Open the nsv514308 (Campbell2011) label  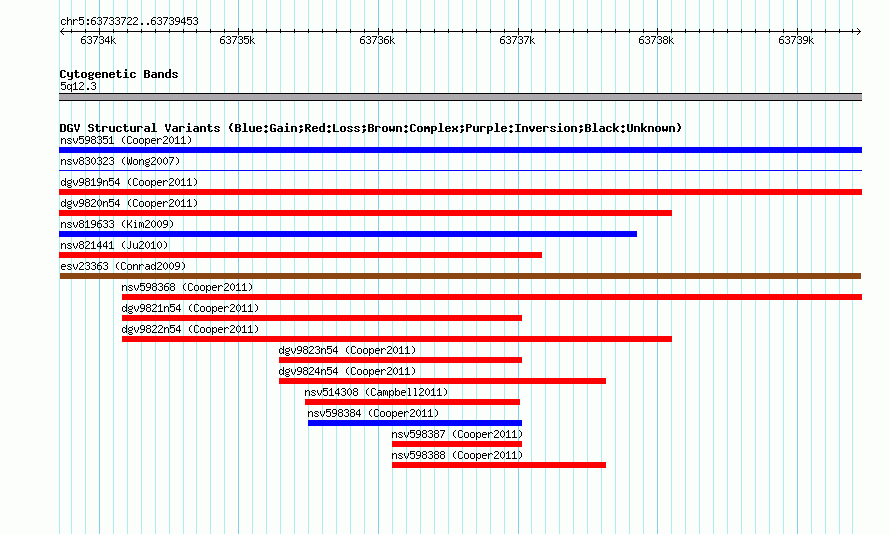click(376, 392)
